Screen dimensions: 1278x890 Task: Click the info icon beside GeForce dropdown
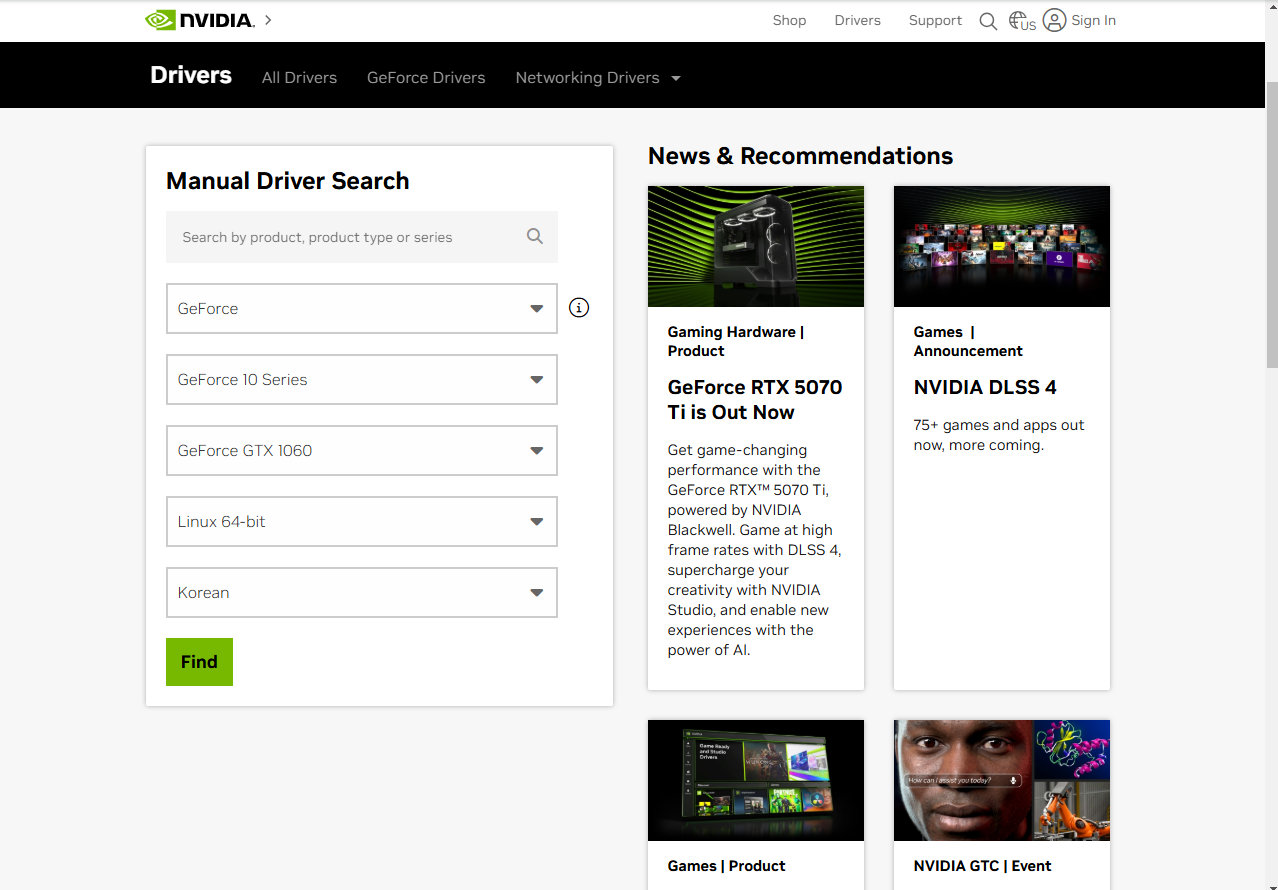[x=579, y=308]
